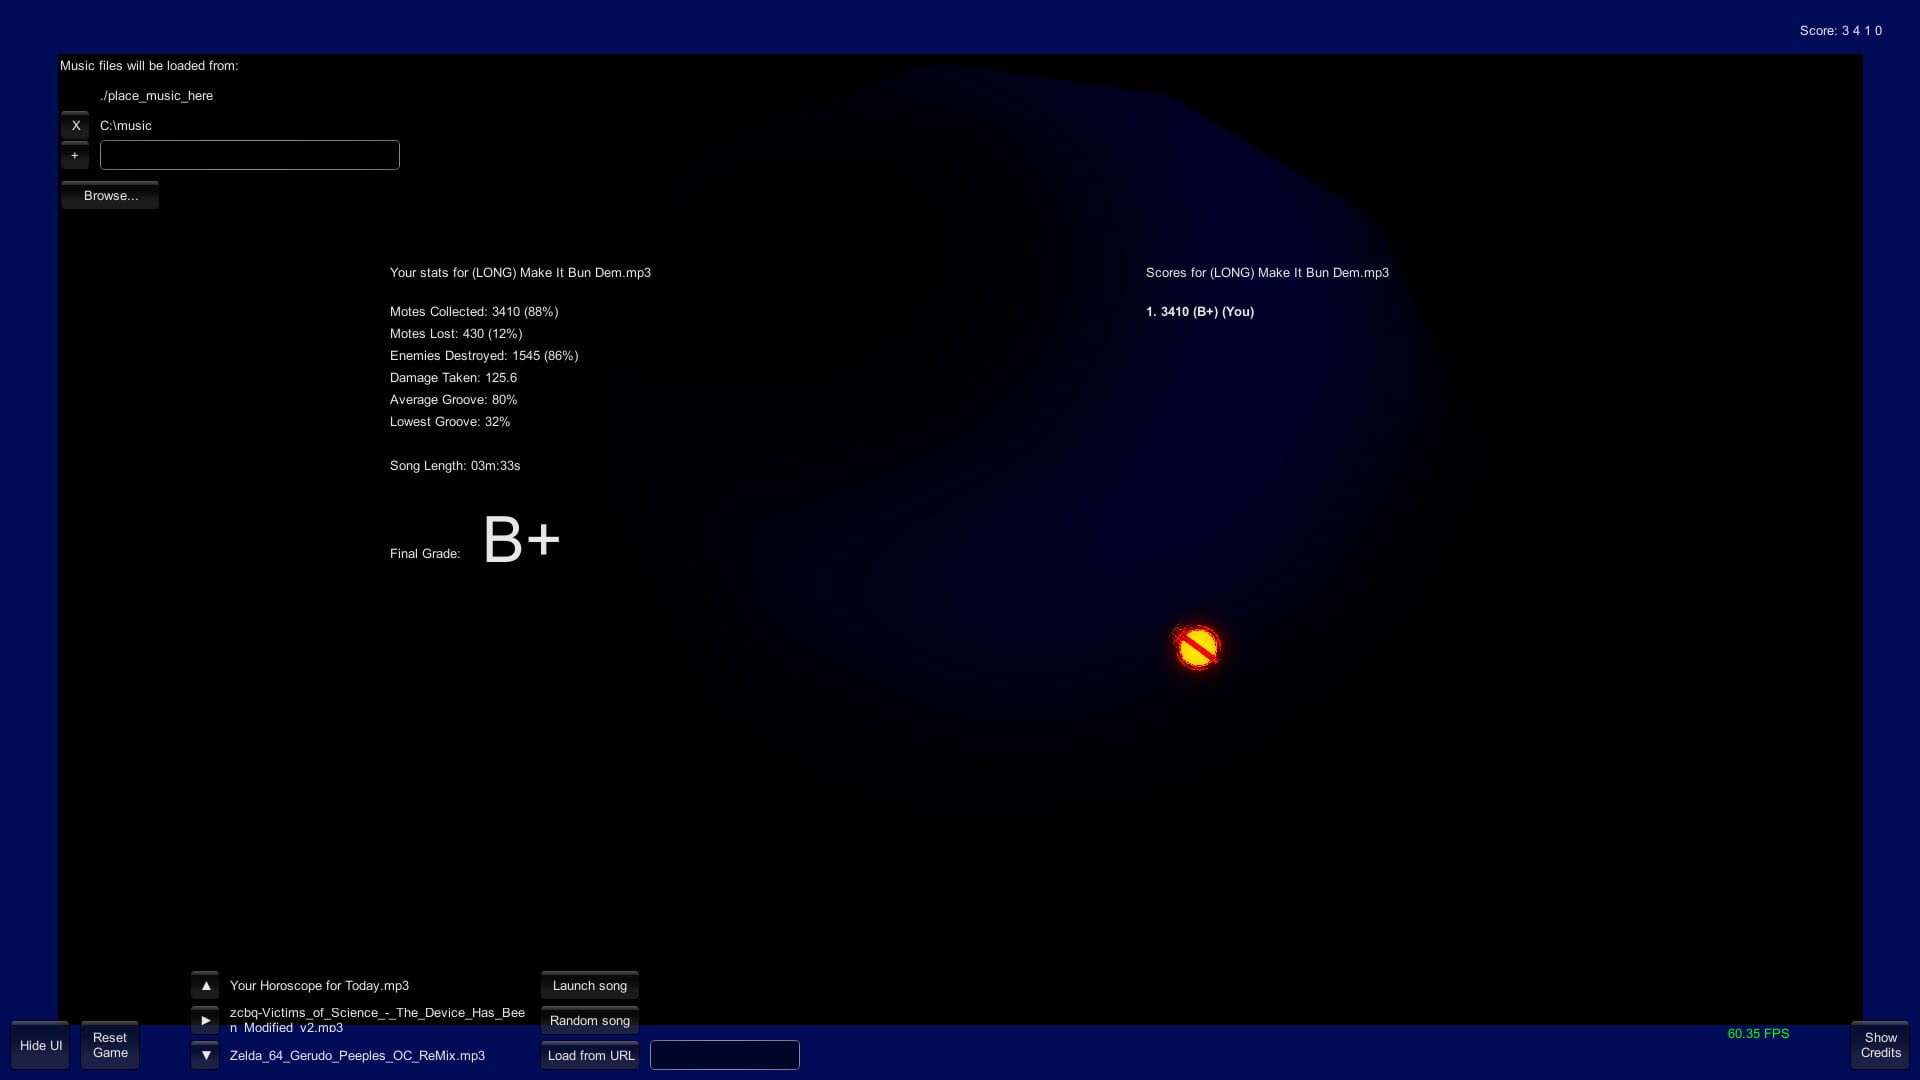This screenshot has width=1920, height=1080.
Task: Click the URL input next to Load from URL
Action: (724, 1055)
